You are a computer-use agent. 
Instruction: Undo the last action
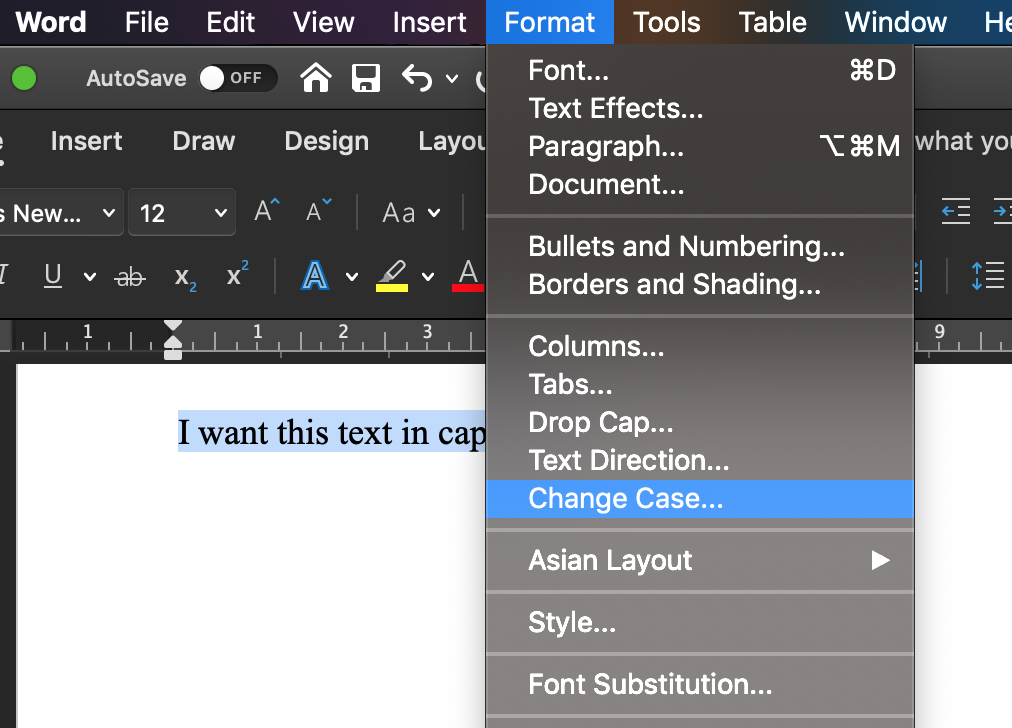pyautogui.click(x=417, y=77)
